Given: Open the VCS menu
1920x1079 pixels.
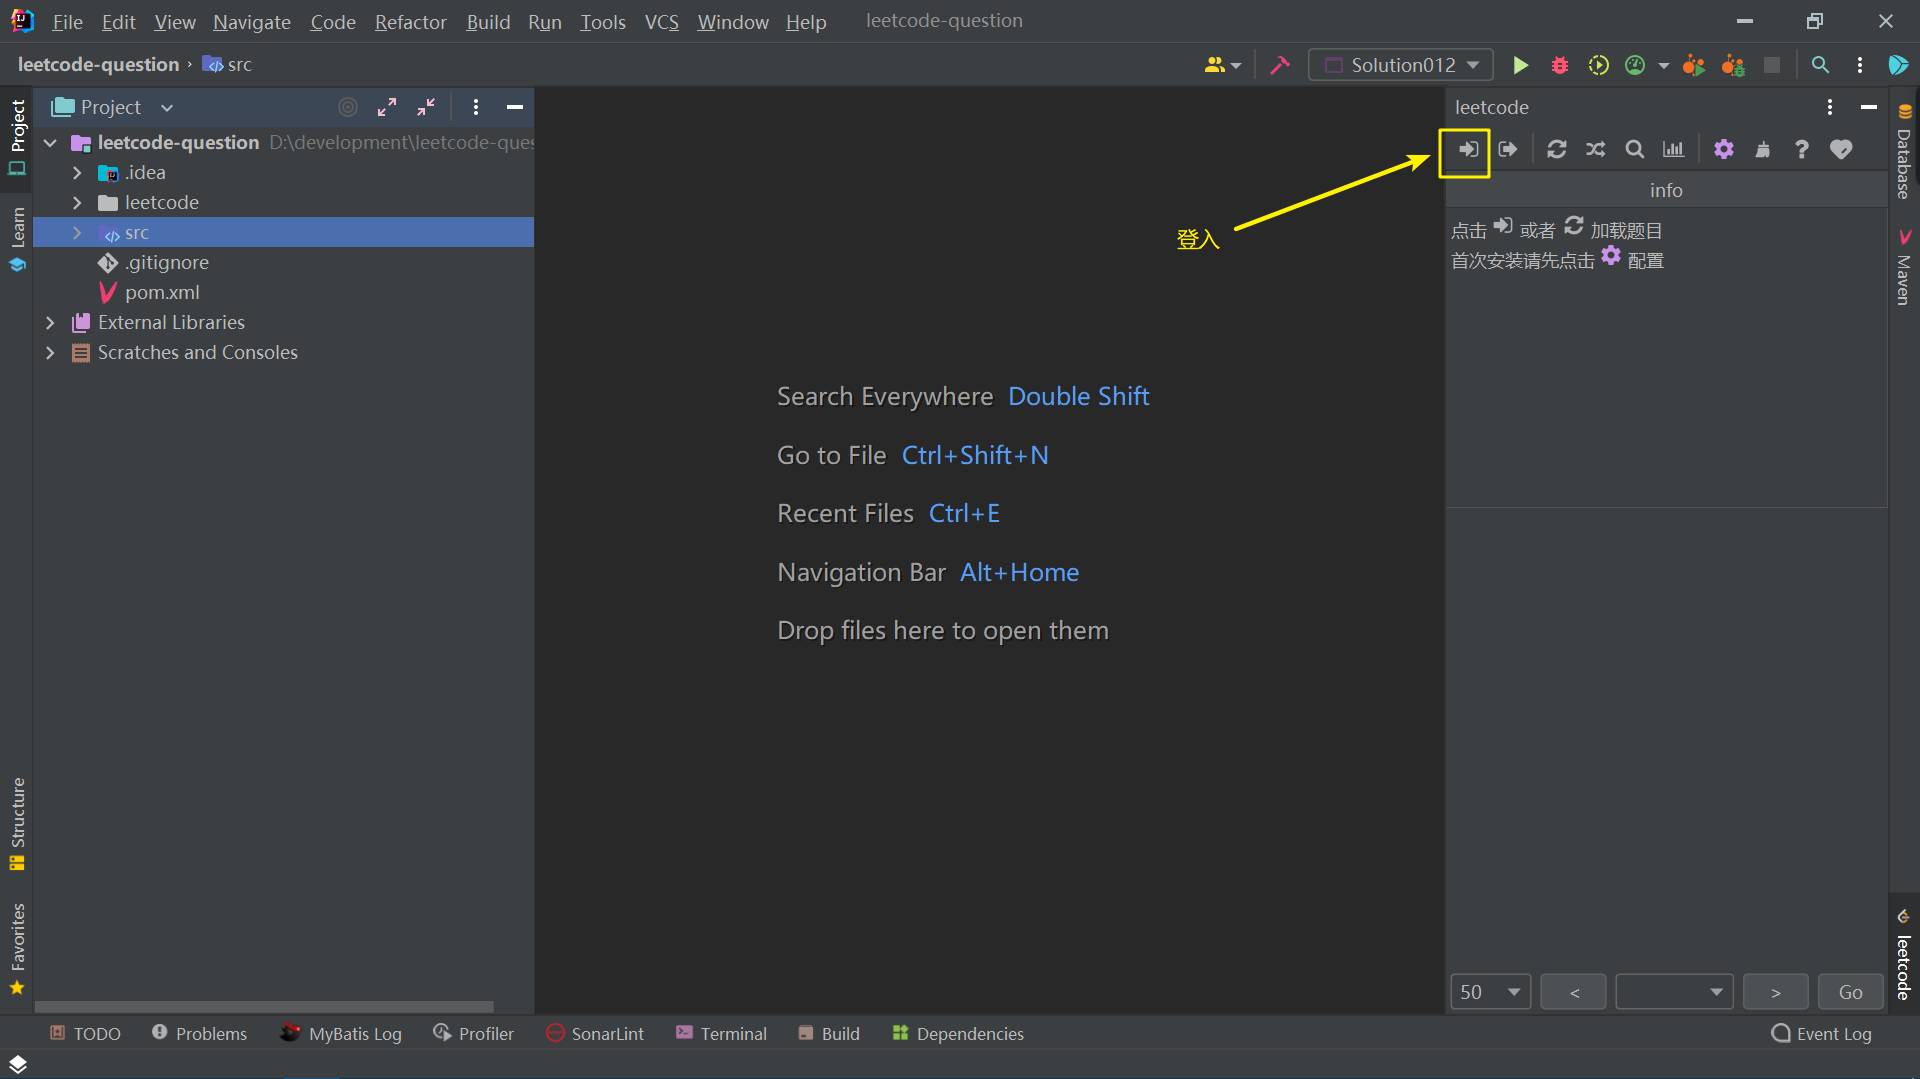Looking at the screenshot, I should coord(661,21).
